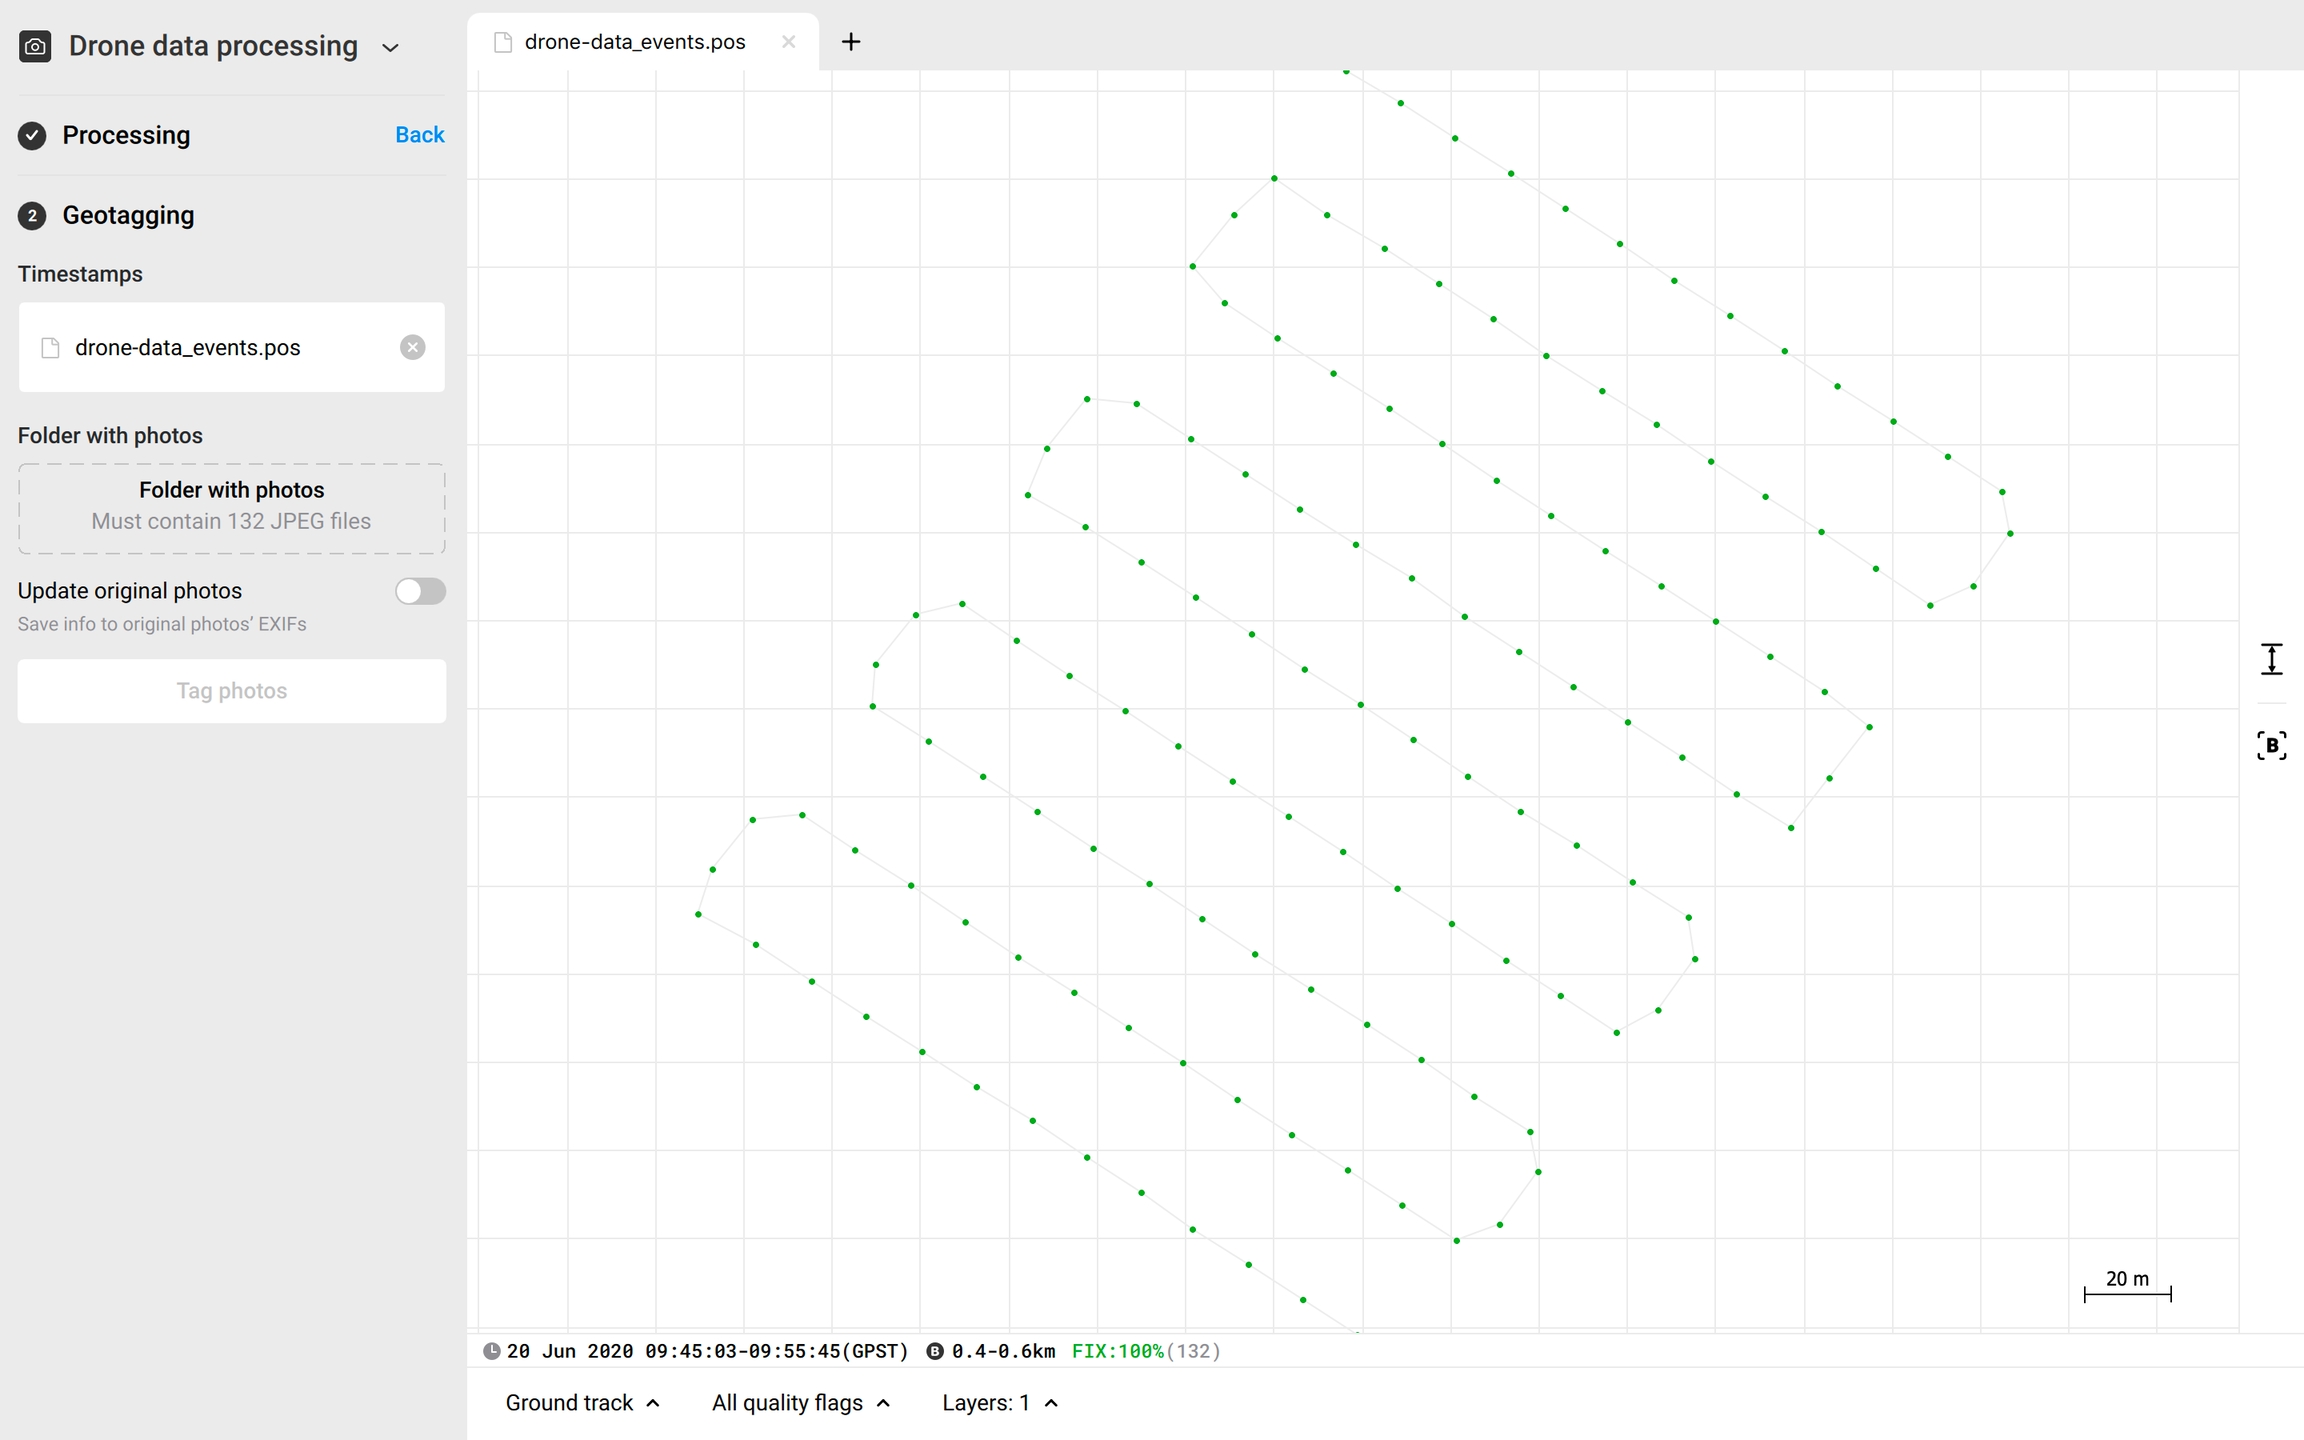
Task: Remove drone-data_events.pos from Timestamps
Action: point(412,347)
